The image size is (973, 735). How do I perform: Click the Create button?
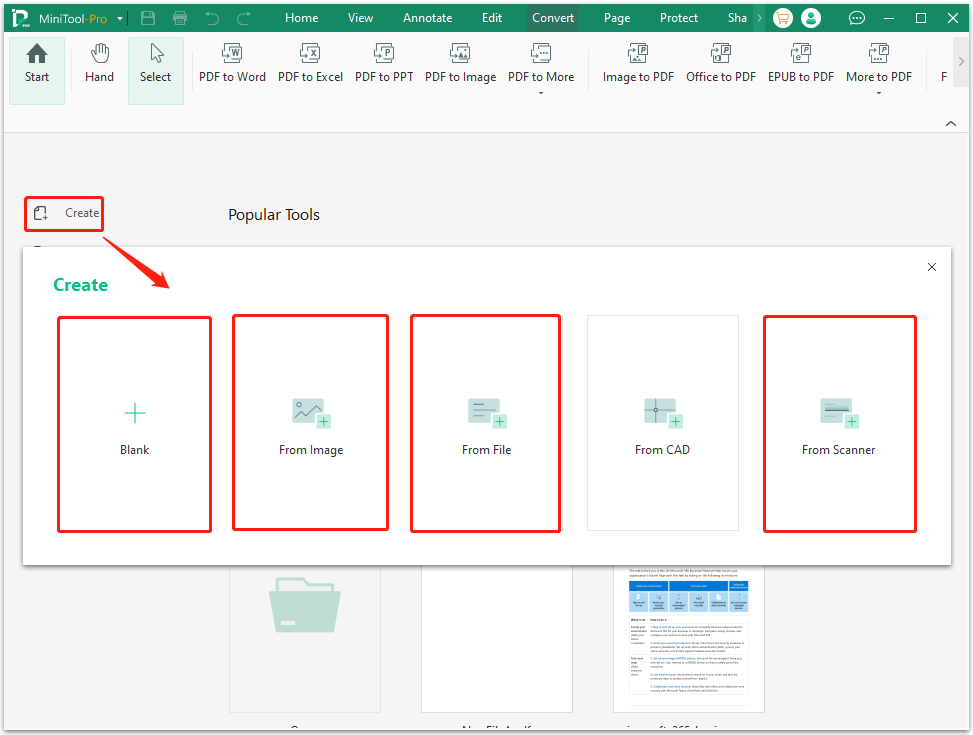coord(63,213)
